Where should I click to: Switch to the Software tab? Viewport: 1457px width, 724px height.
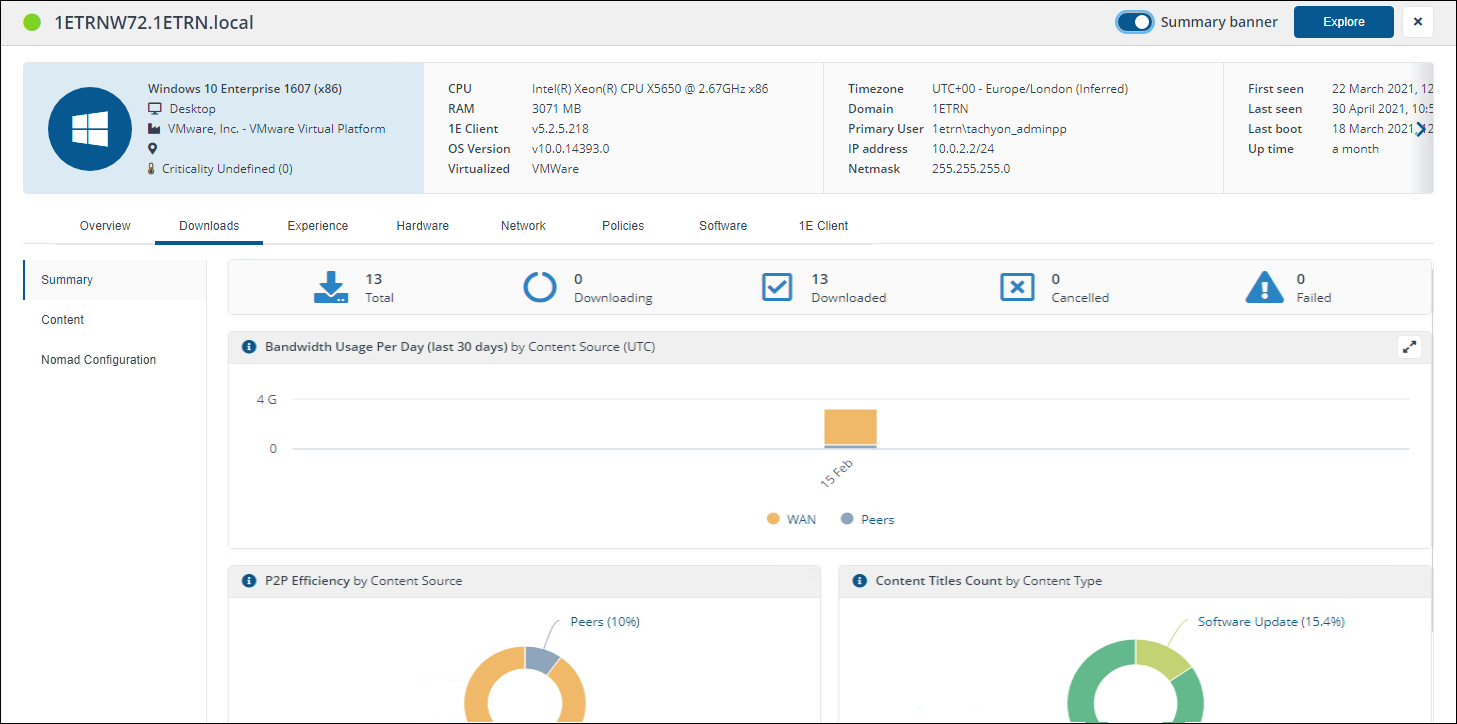[722, 226]
